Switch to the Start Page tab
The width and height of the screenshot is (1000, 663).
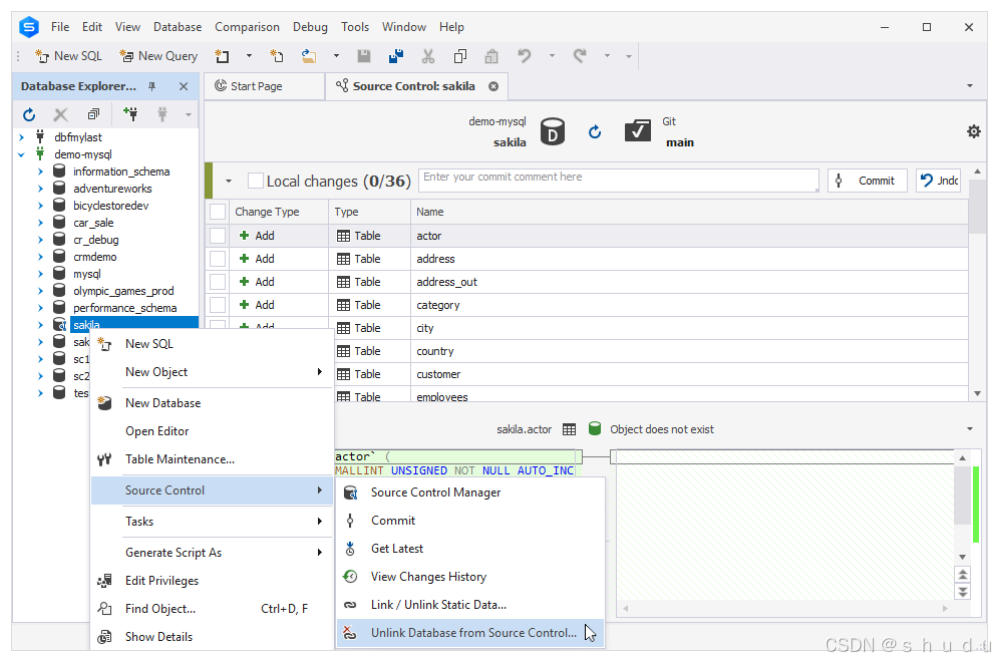[x=250, y=86]
